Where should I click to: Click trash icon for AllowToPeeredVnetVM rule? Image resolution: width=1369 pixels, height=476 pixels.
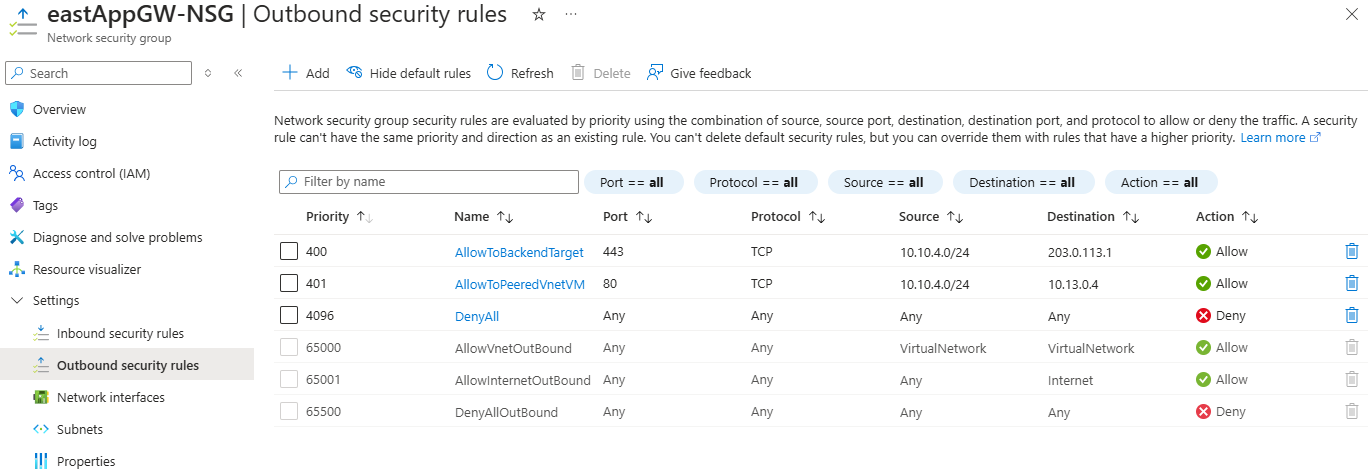[x=1352, y=284]
